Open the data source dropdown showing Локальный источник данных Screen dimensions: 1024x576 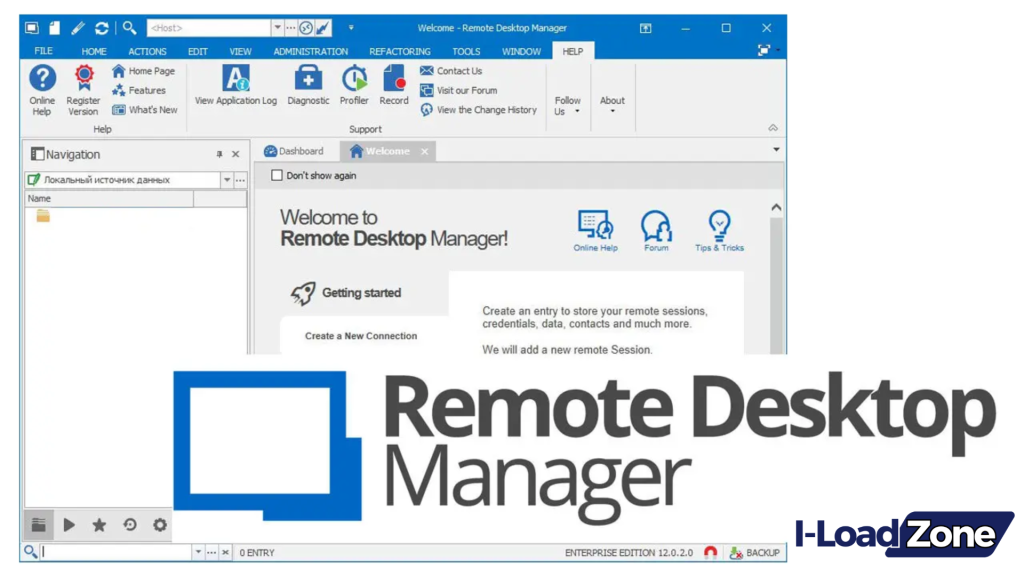click(x=226, y=180)
